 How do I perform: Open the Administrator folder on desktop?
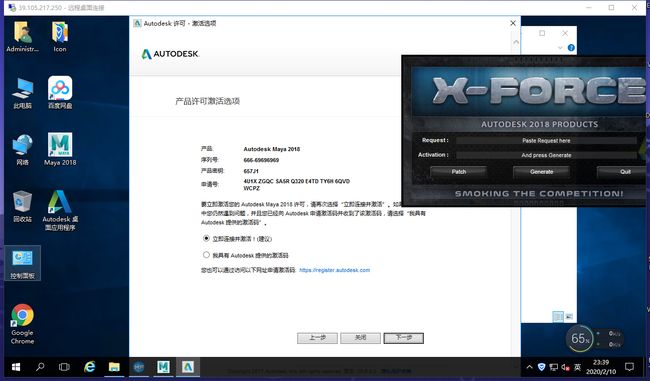point(22,36)
